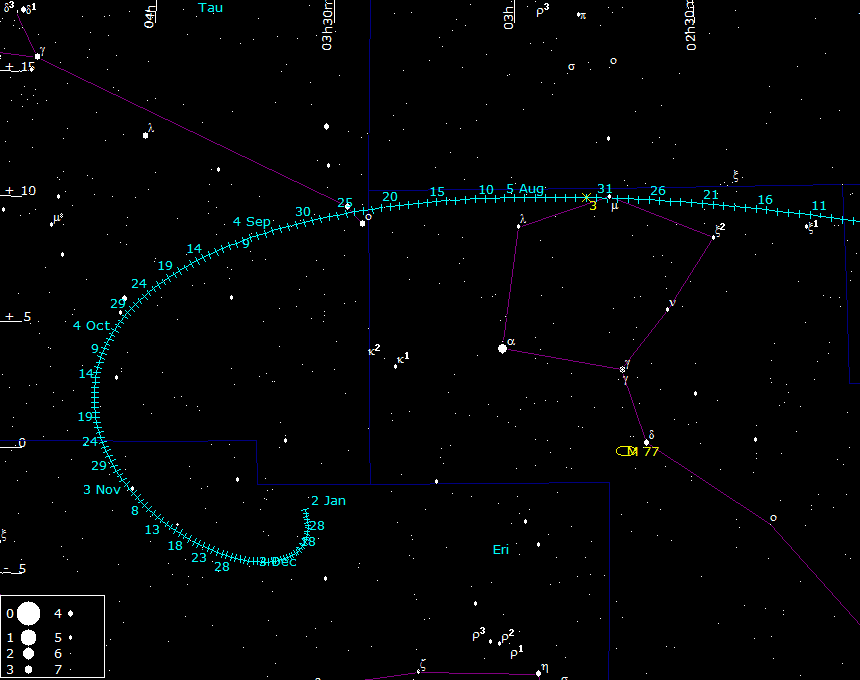Click the bright alpha Ceti star dot

click(502, 348)
